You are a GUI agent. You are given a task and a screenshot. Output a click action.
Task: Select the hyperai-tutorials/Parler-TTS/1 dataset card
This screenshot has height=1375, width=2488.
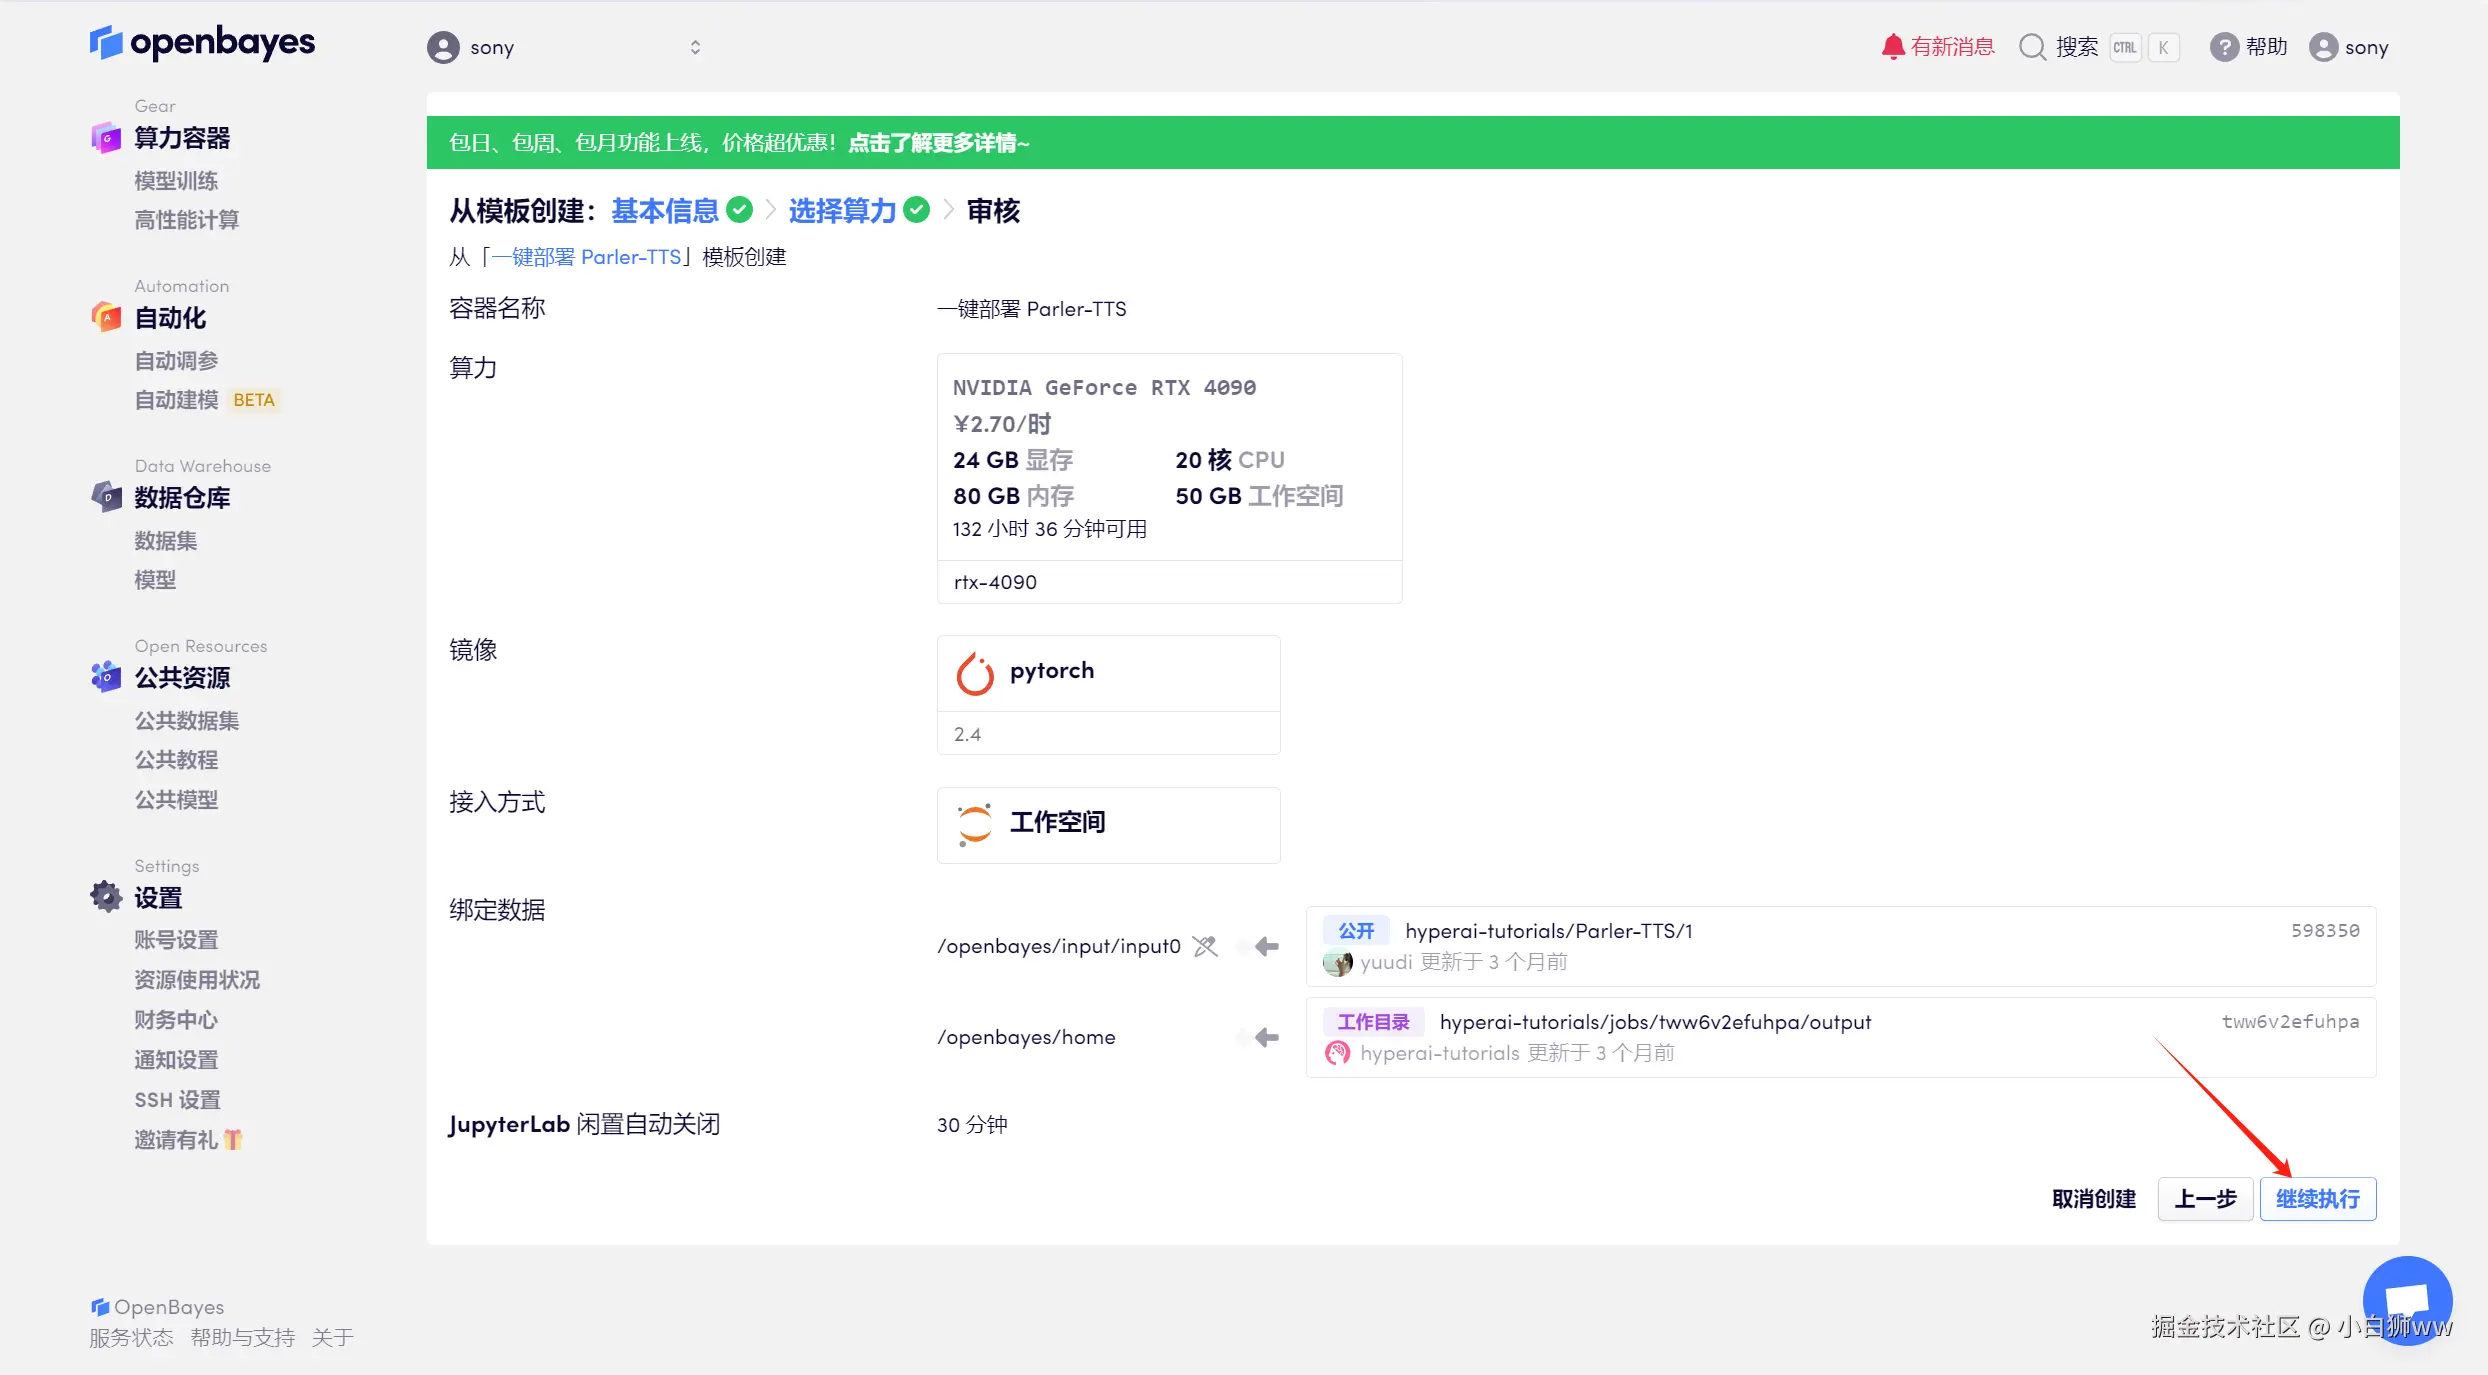1840,946
